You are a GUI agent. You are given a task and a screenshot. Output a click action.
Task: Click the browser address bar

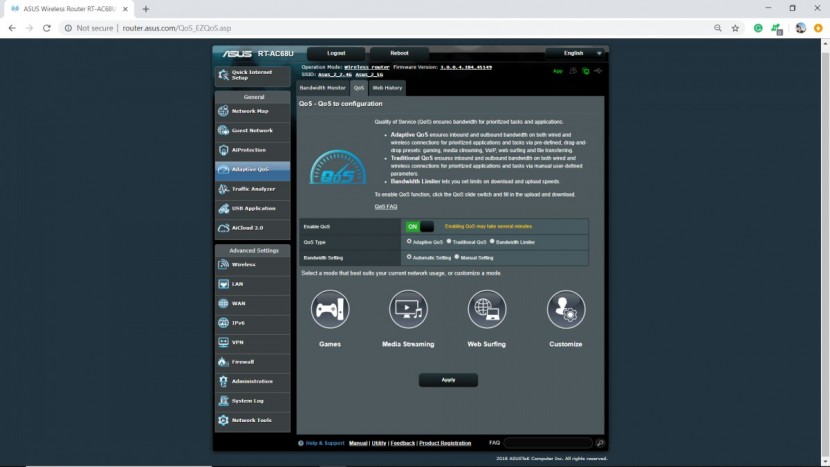coord(386,28)
